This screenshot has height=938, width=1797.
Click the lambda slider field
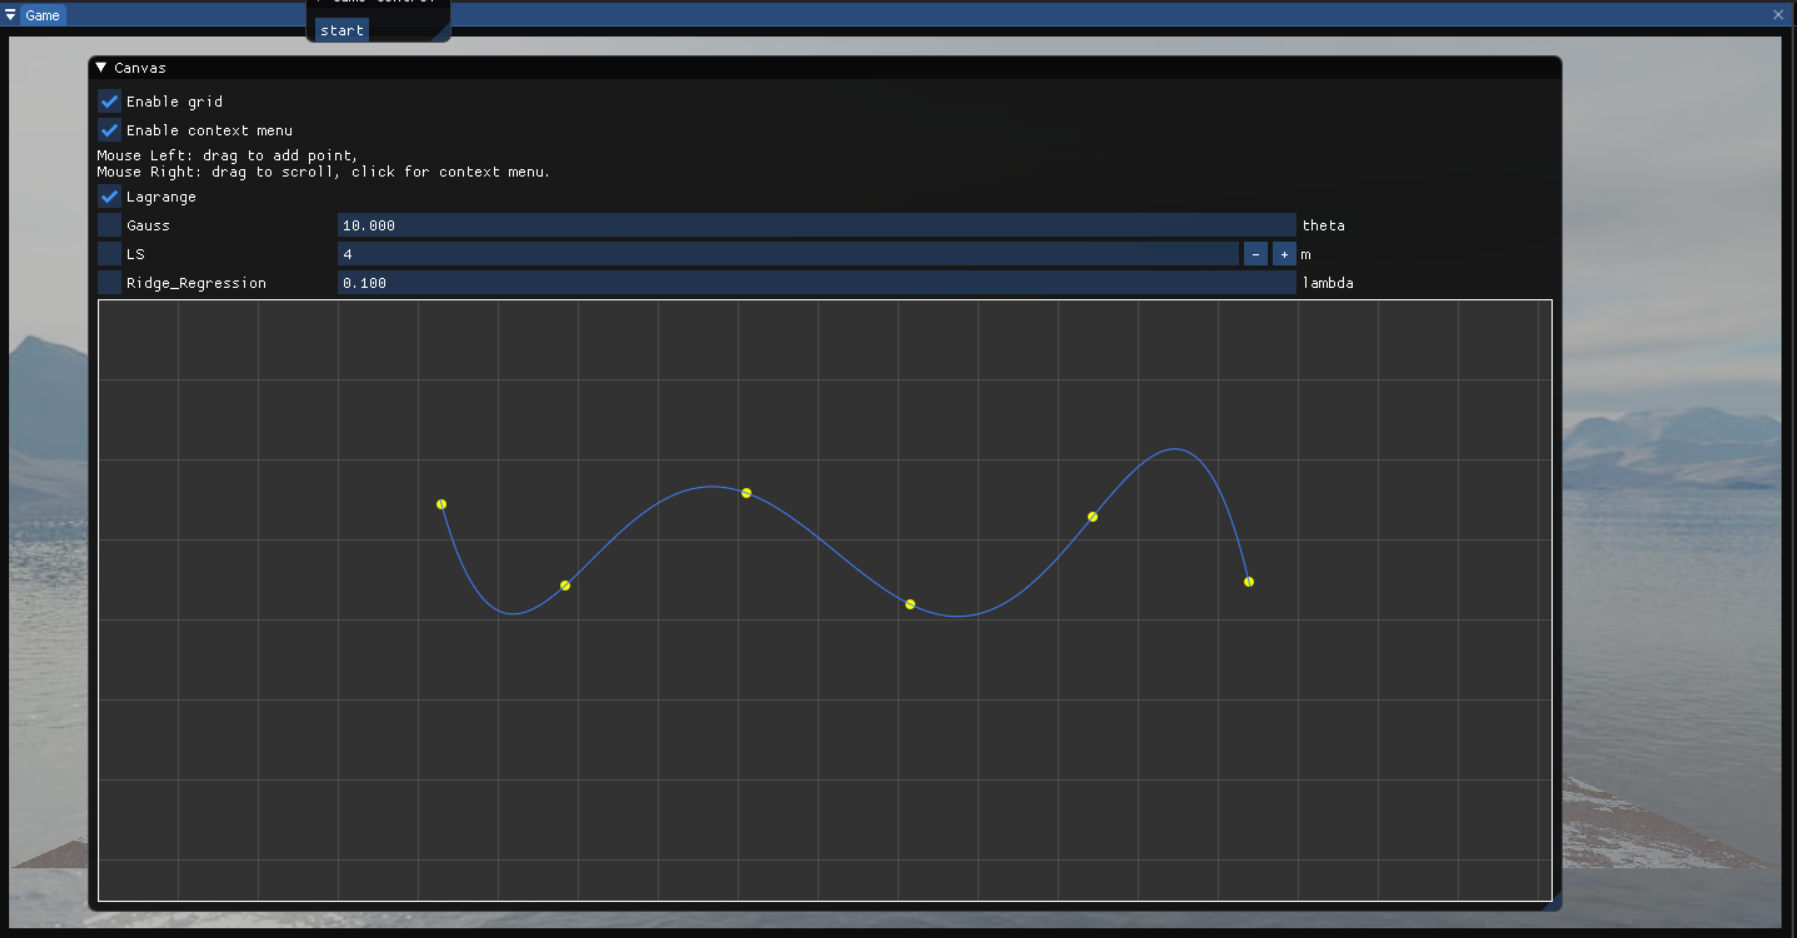click(x=816, y=283)
